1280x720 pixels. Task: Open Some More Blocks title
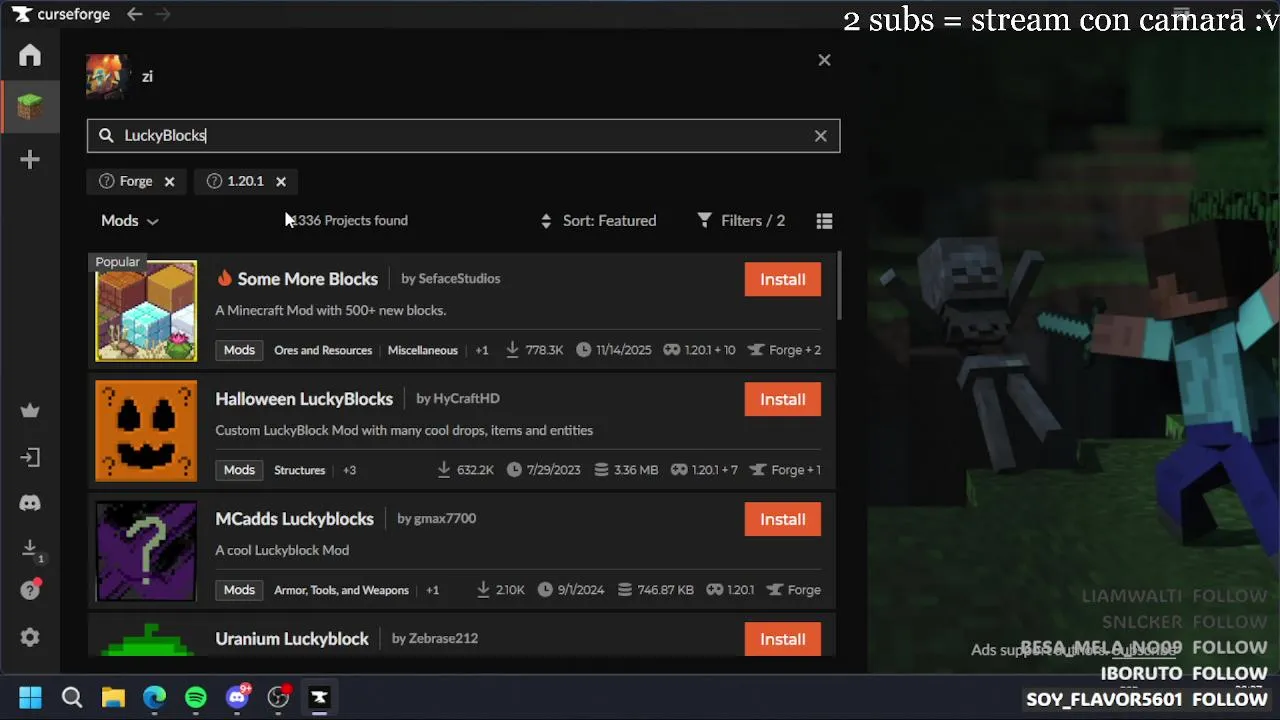pyautogui.click(x=308, y=279)
